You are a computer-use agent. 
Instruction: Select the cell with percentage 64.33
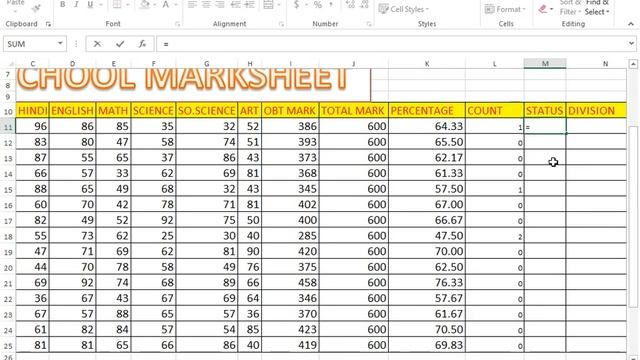pos(427,126)
